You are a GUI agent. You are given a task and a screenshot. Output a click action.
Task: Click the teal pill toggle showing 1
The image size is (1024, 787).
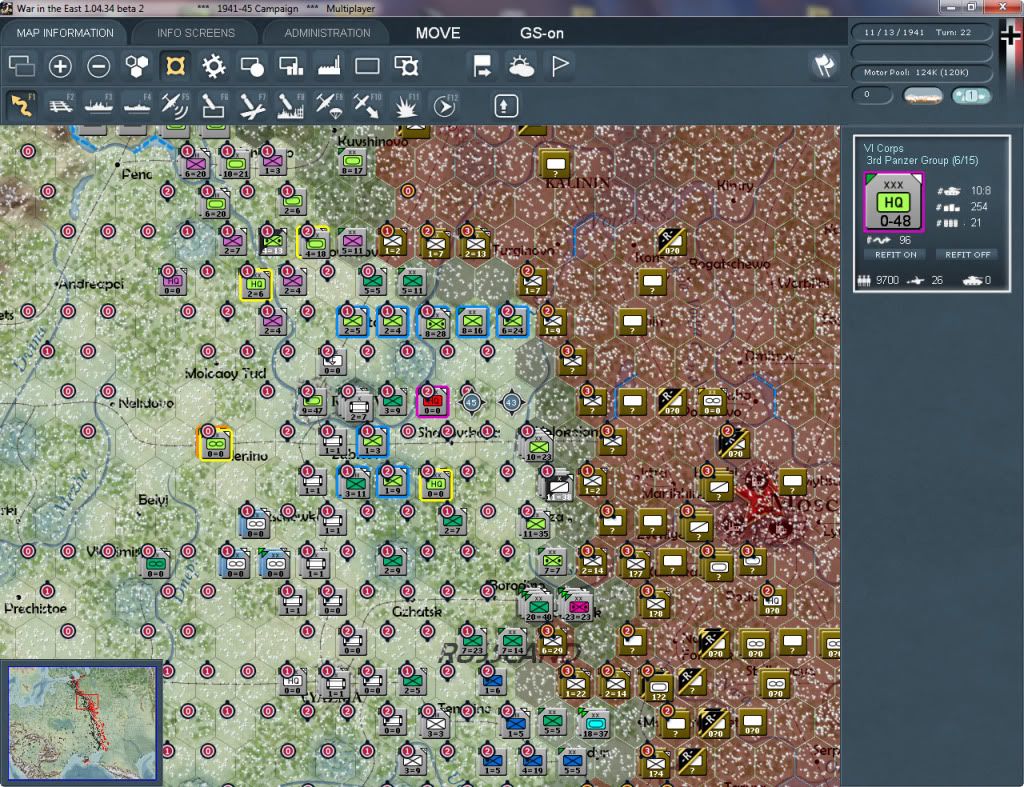(971, 96)
